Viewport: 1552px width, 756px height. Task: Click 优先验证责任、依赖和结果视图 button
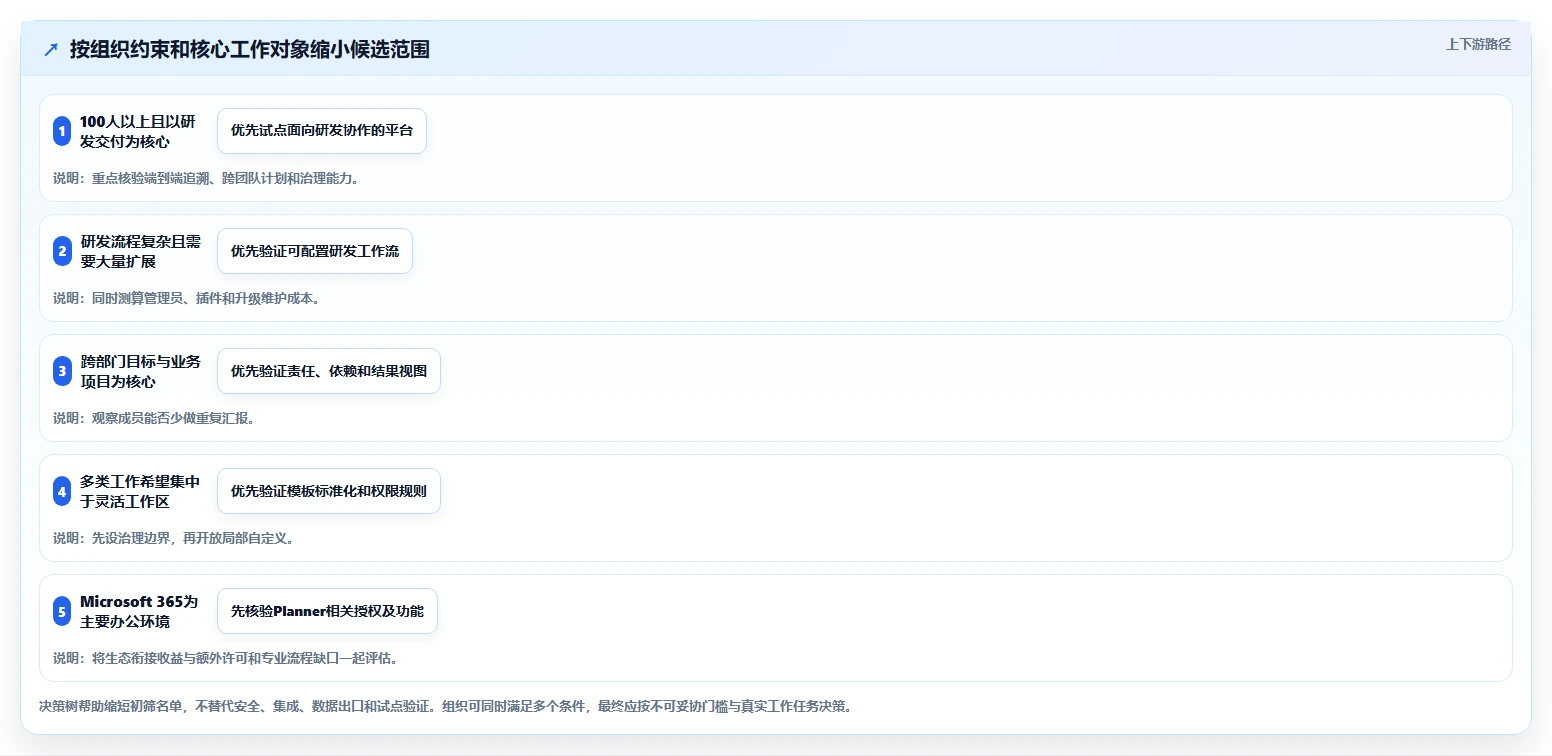pos(329,371)
